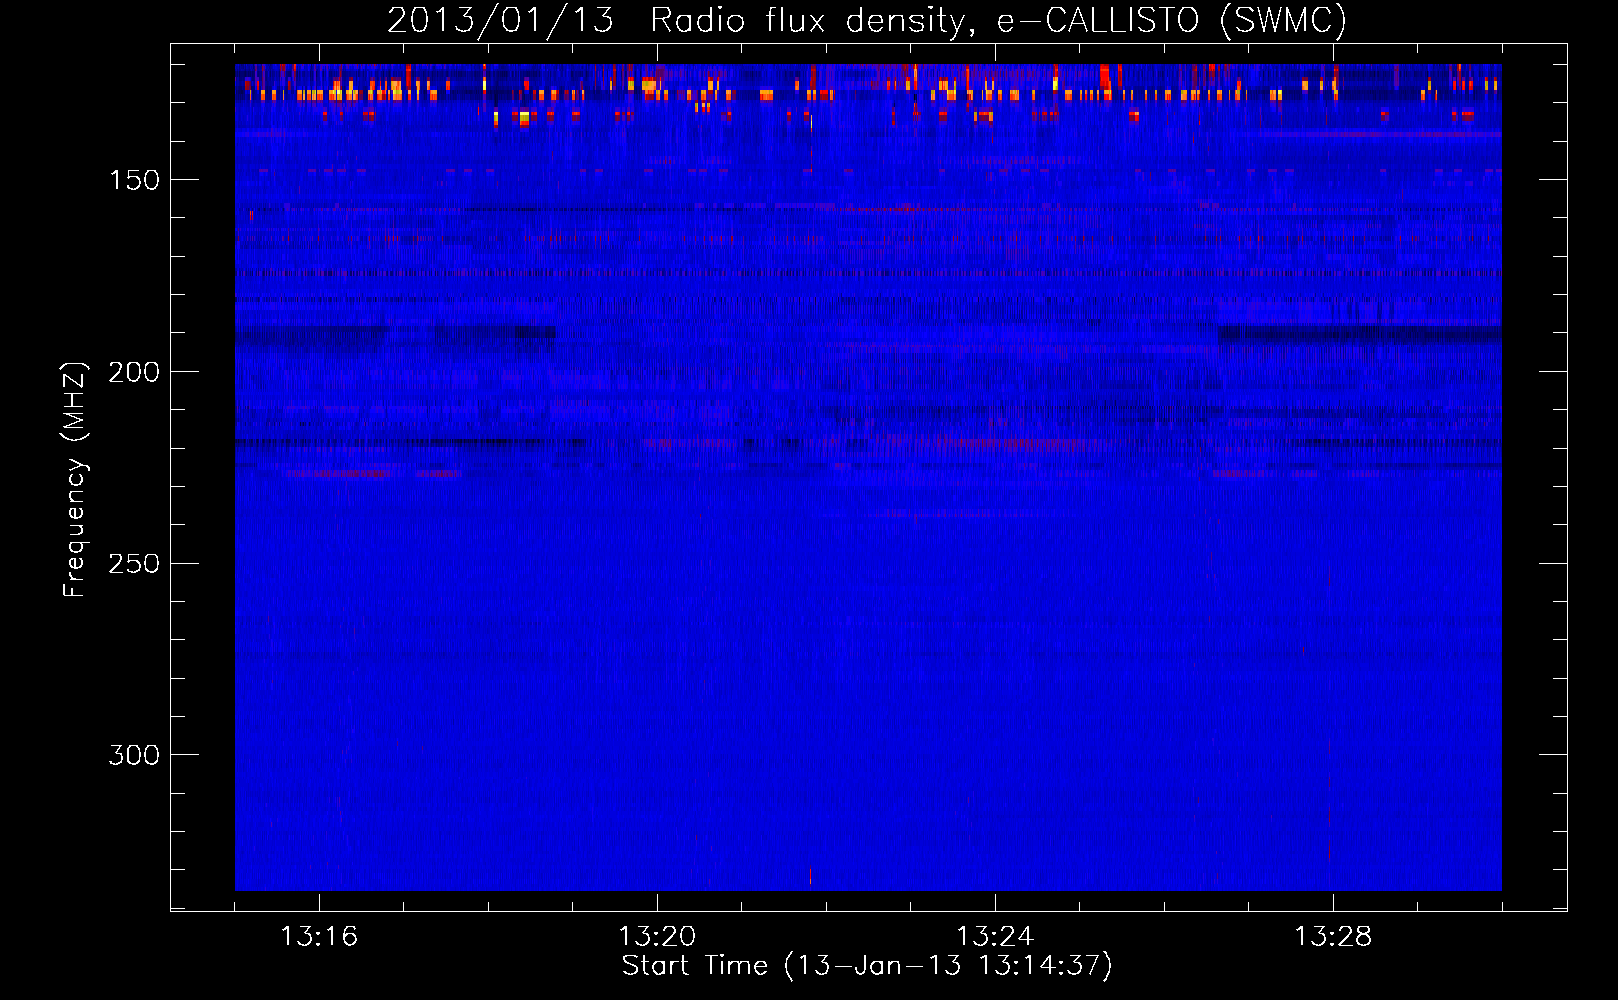Pick the 250 frequency tick label
Screen dimensions: 1618x1000
click(134, 564)
